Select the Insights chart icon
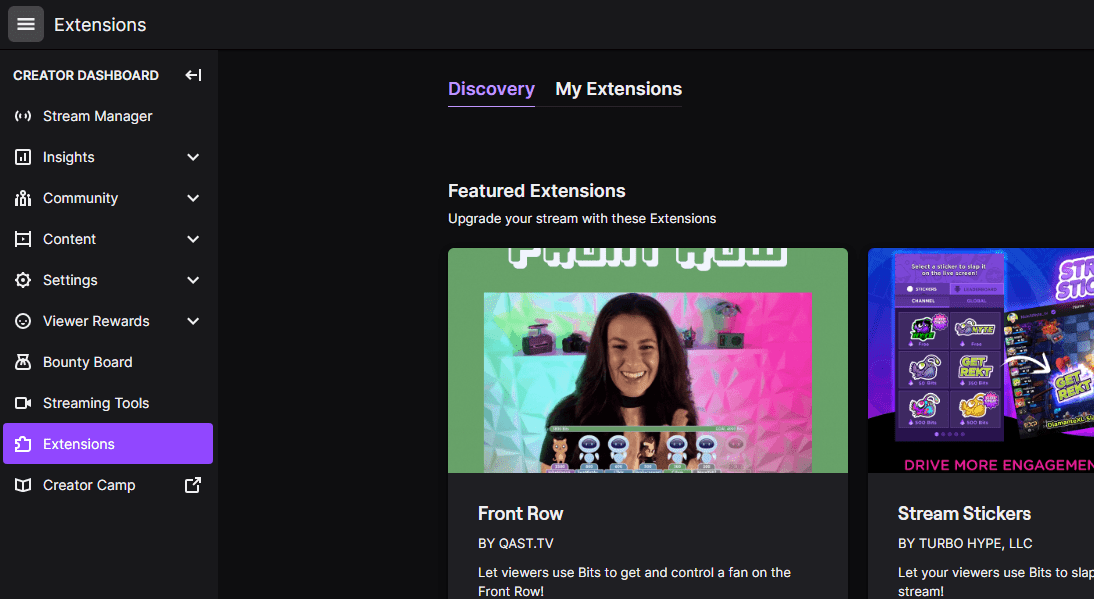Screen dimensions: 1094x599 pyautogui.click(x=22, y=157)
